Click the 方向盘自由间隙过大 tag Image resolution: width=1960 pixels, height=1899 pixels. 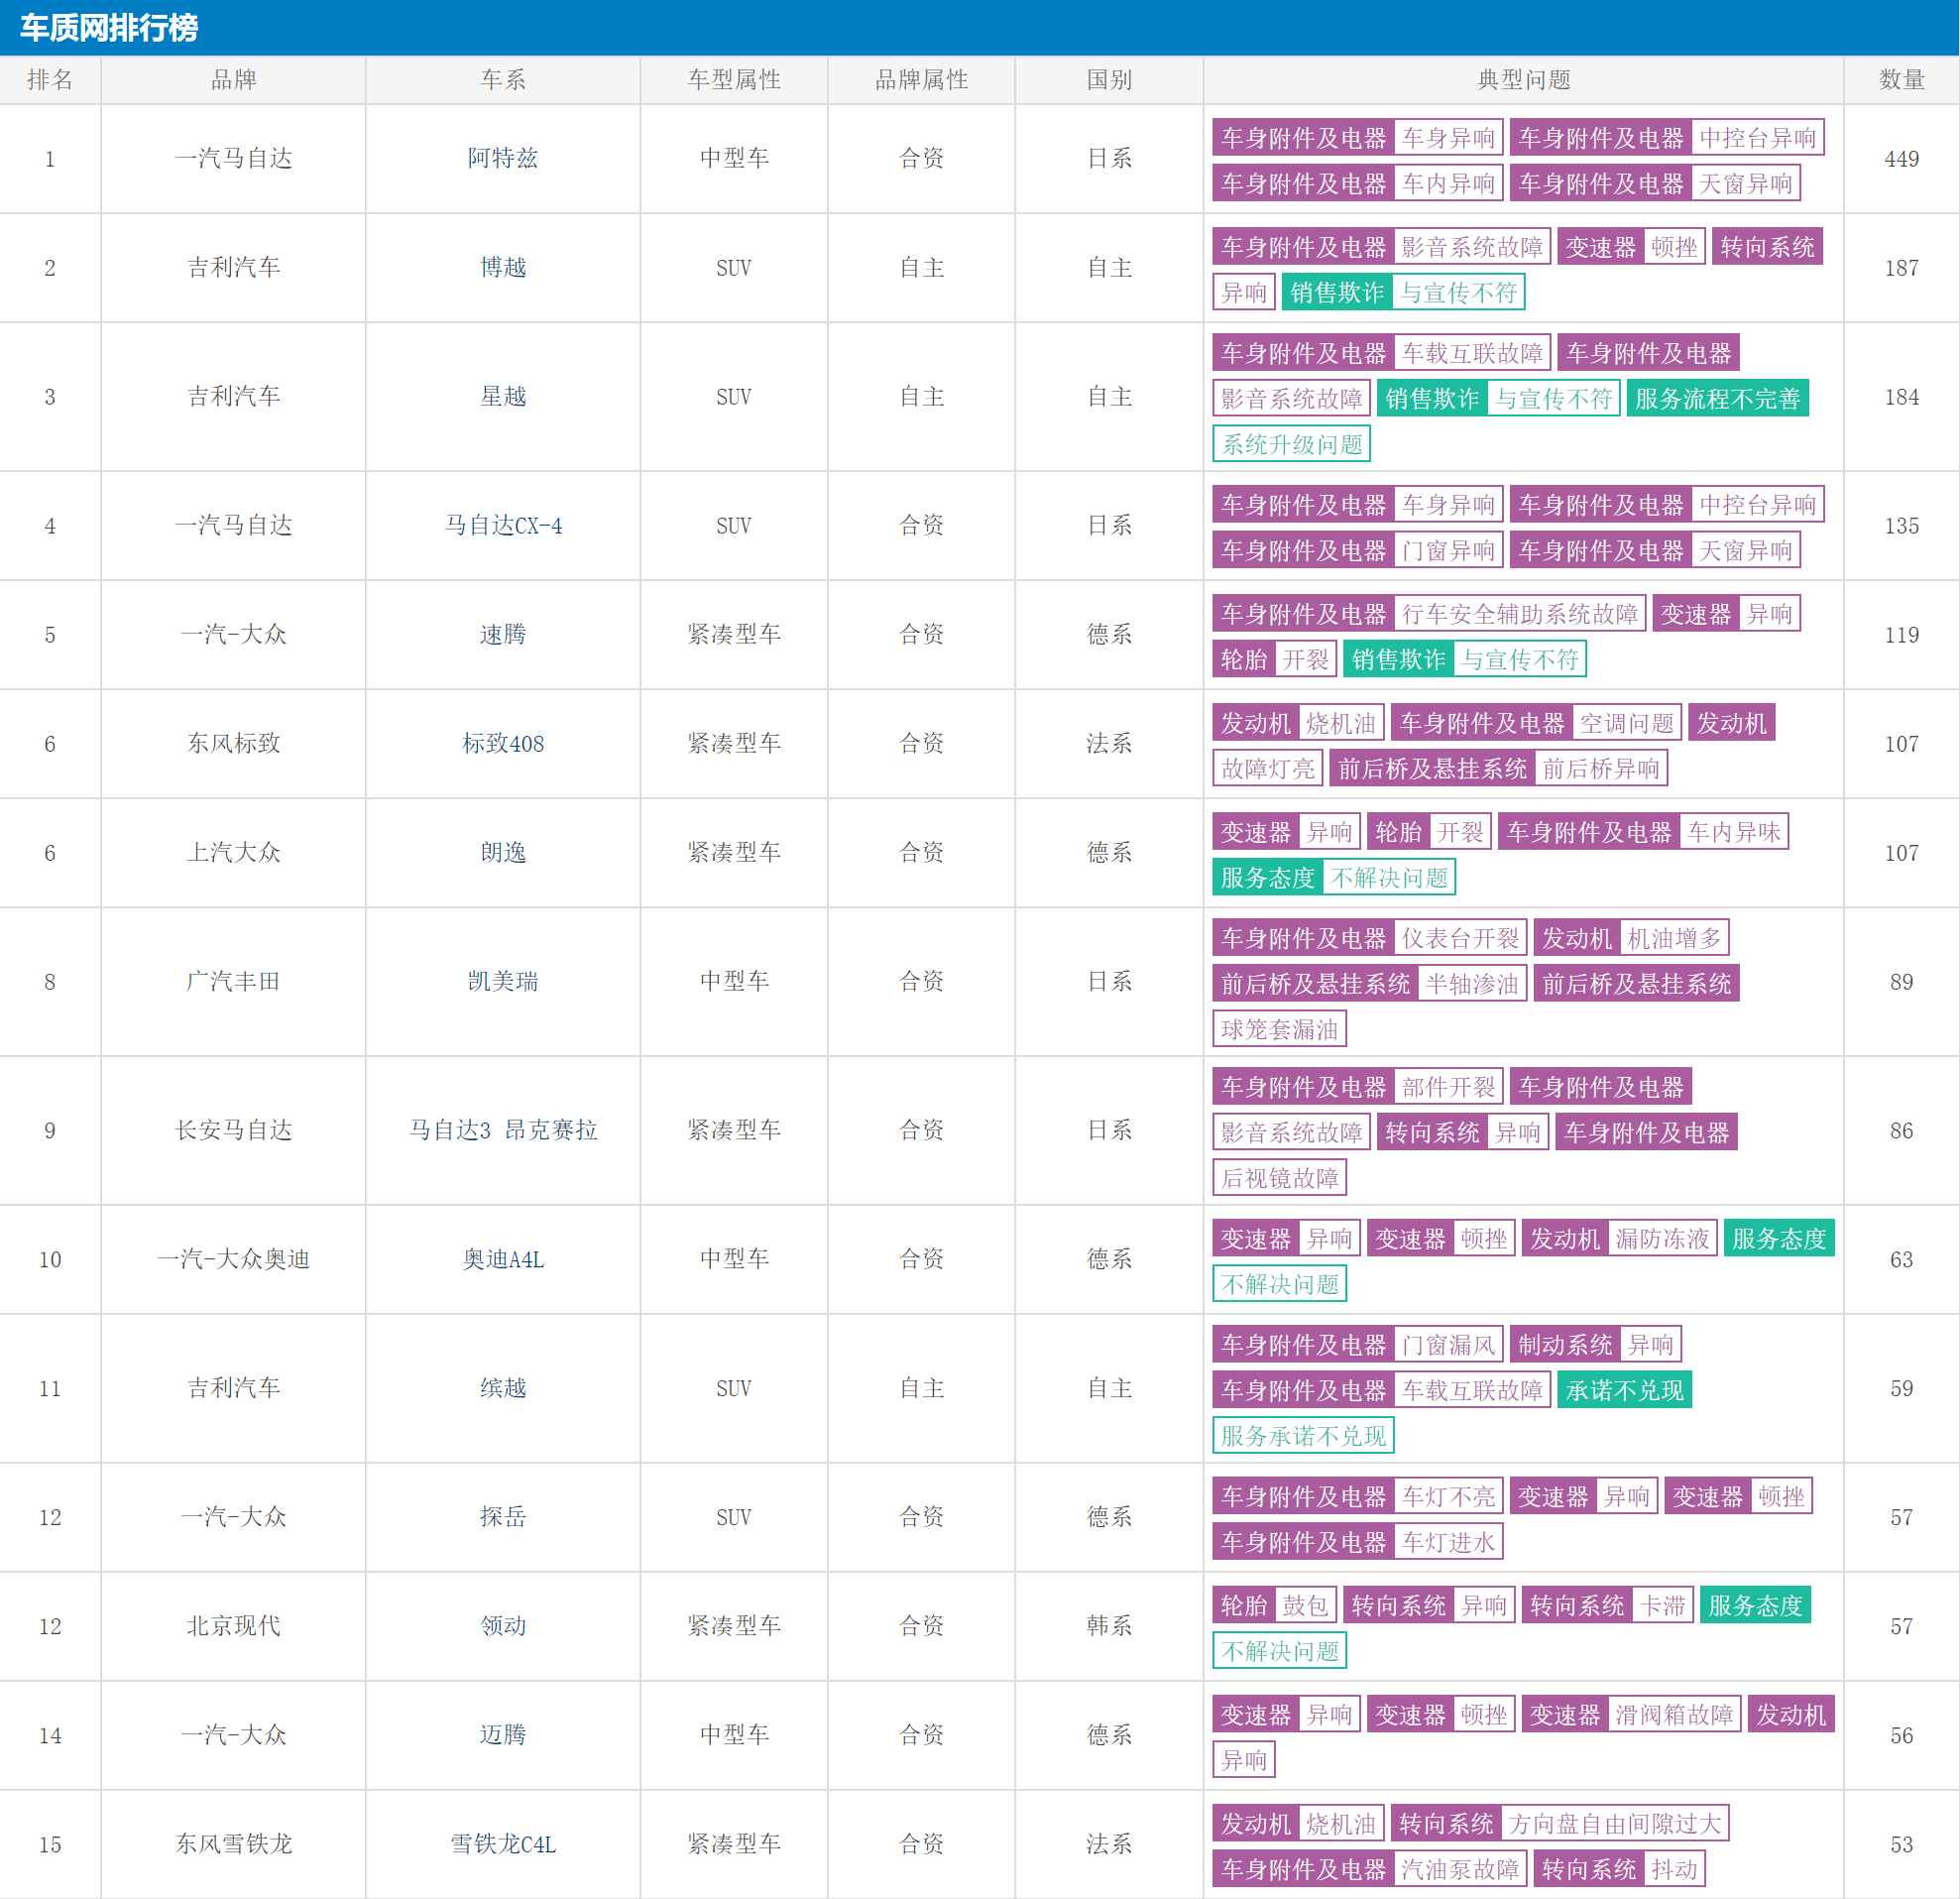pos(1614,1824)
